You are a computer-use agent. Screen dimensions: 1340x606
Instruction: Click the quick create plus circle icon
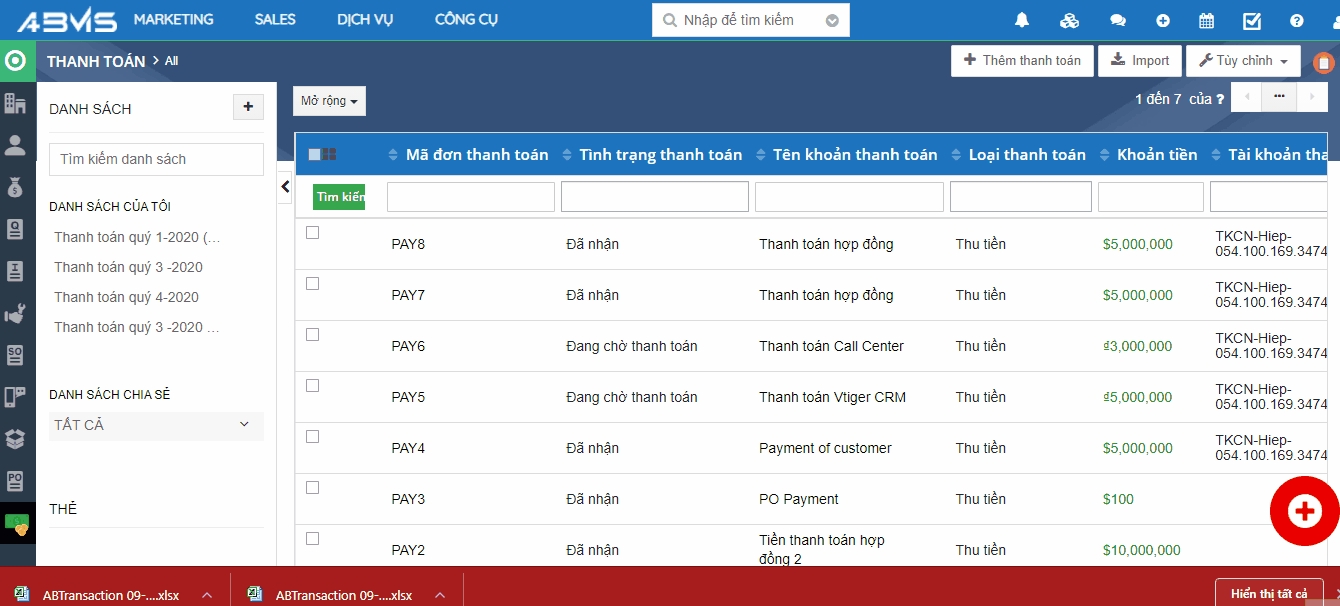click(1162, 20)
